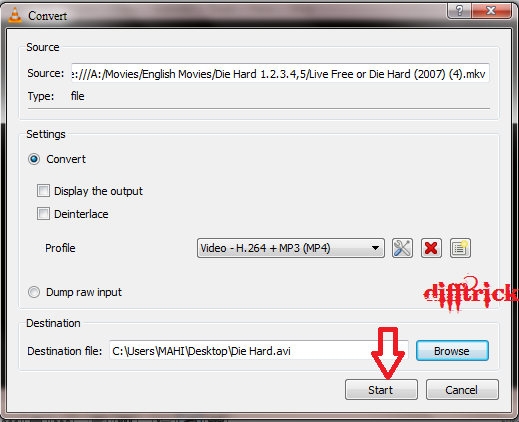This screenshot has width=519, height=422.
Task: Open the Profile dropdown list
Action: [x=291, y=248]
